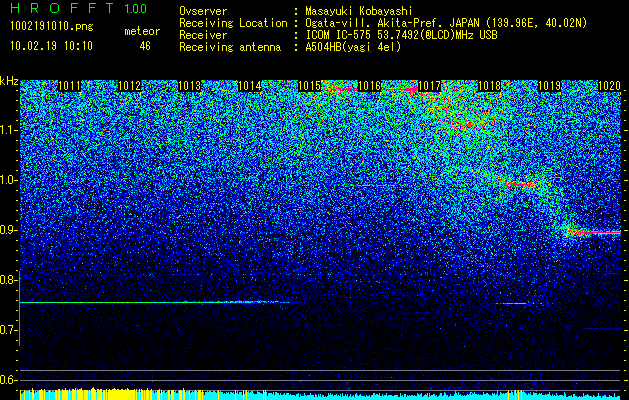
Task: Click the 0.6 frequency axis label
Action: click(8, 380)
